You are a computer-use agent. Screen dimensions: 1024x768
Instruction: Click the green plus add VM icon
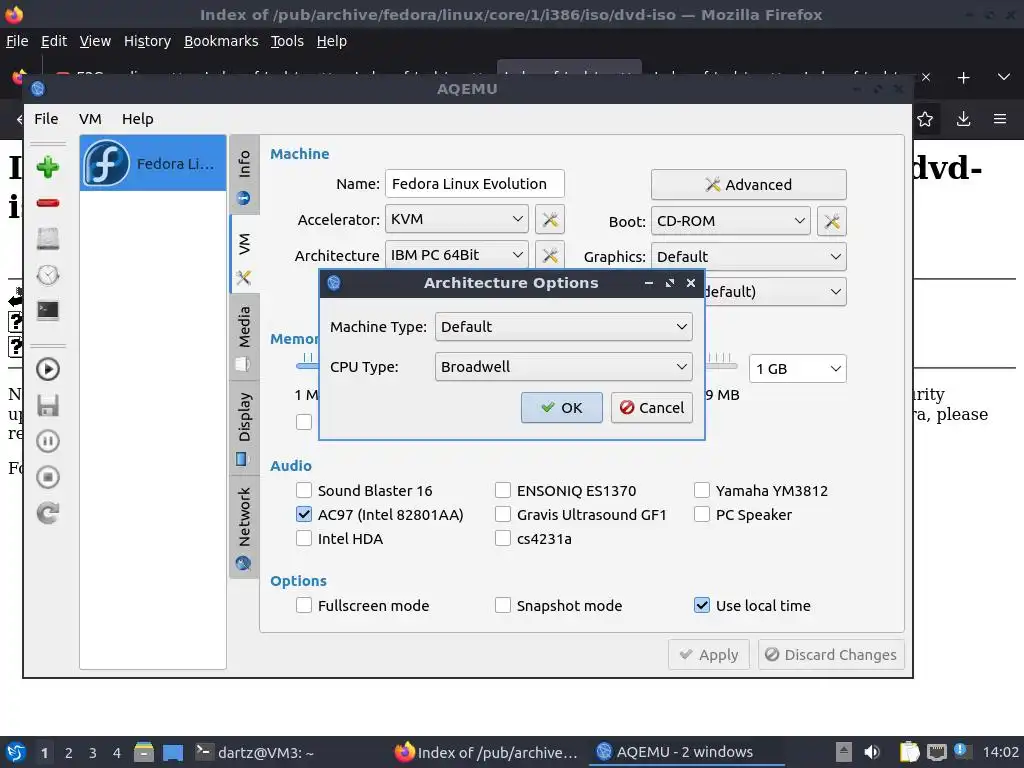(x=48, y=167)
